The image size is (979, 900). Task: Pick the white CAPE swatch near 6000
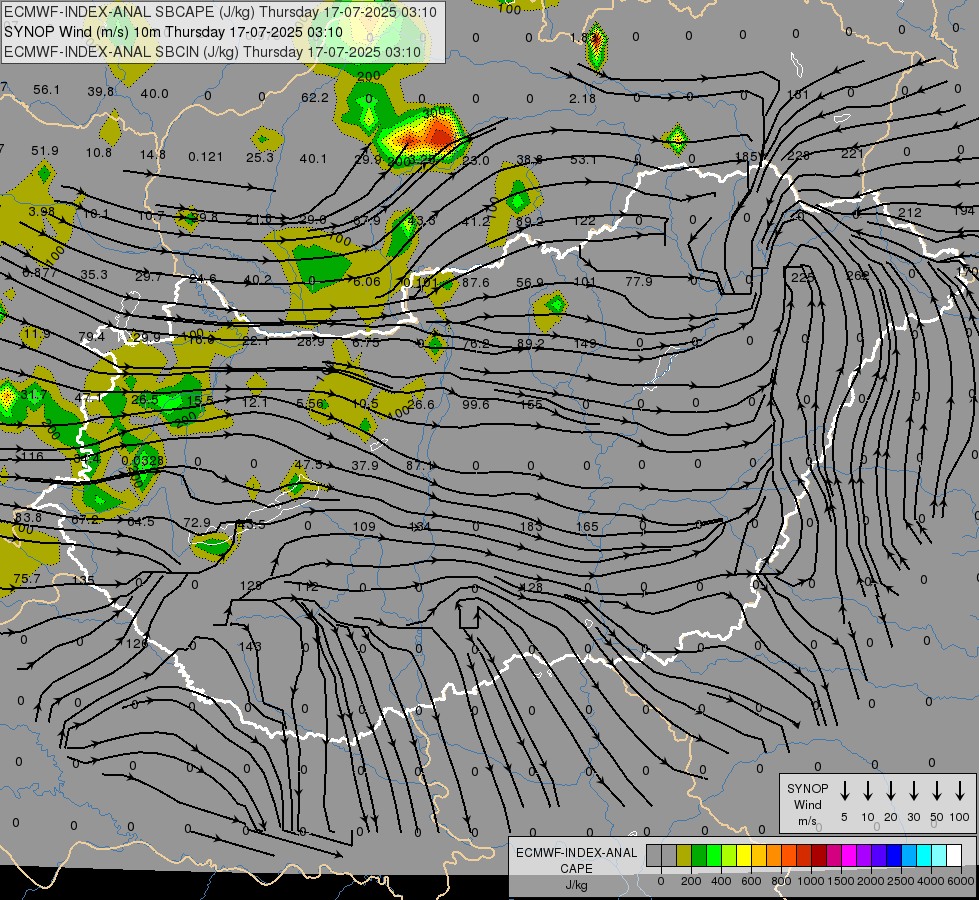[954, 856]
